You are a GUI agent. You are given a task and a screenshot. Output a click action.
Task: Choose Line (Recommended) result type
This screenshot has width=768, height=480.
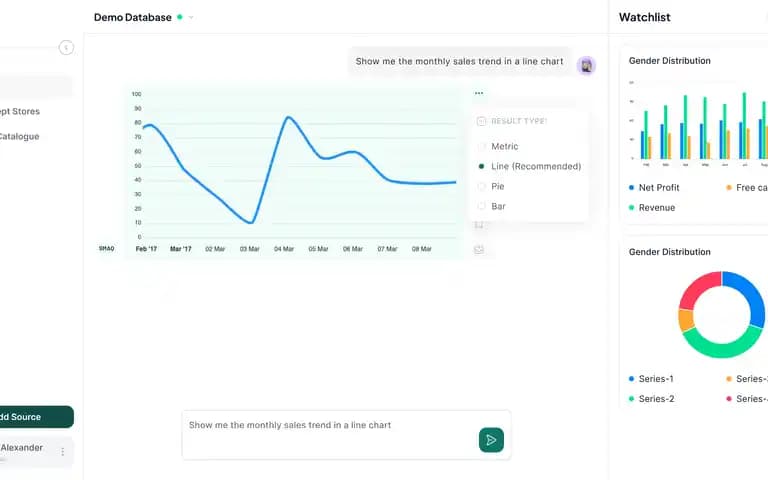535,166
